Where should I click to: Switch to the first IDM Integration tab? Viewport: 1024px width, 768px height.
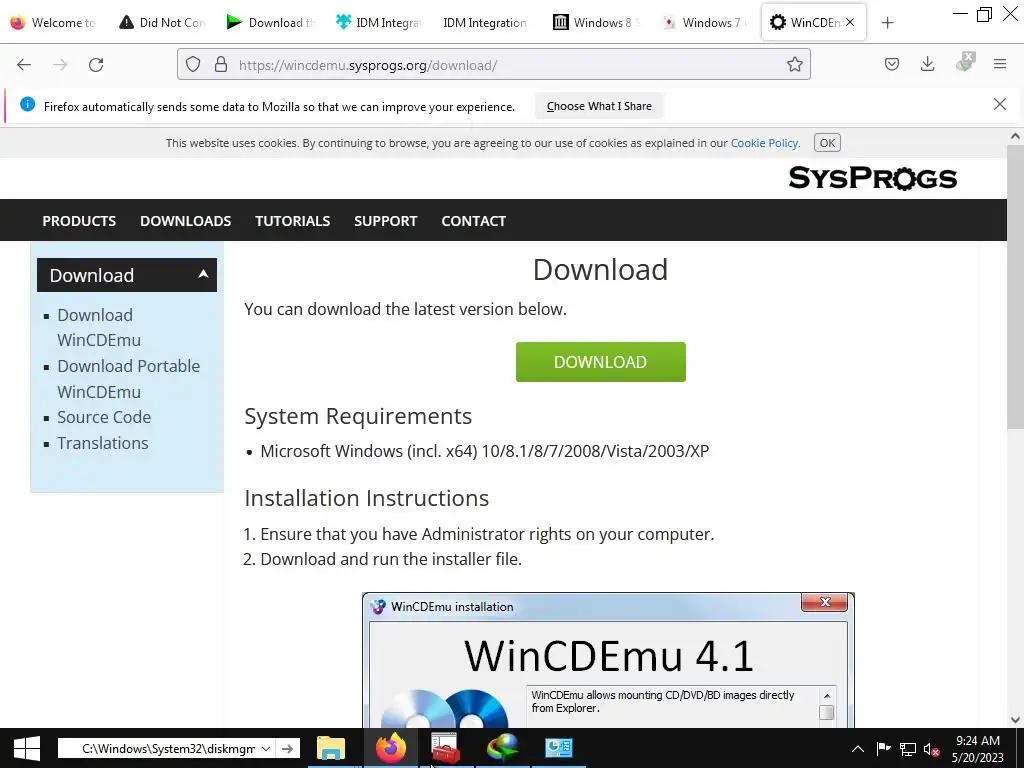(x=379, y=22)
